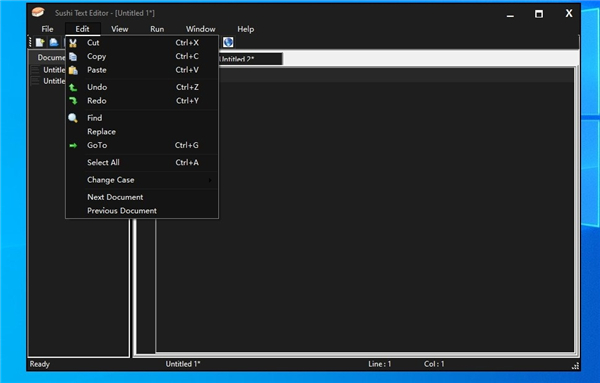Click the globe browser toolbar icon
Image resolution: width=600 pixels, height=383 pixels.
tap(228, 42)
